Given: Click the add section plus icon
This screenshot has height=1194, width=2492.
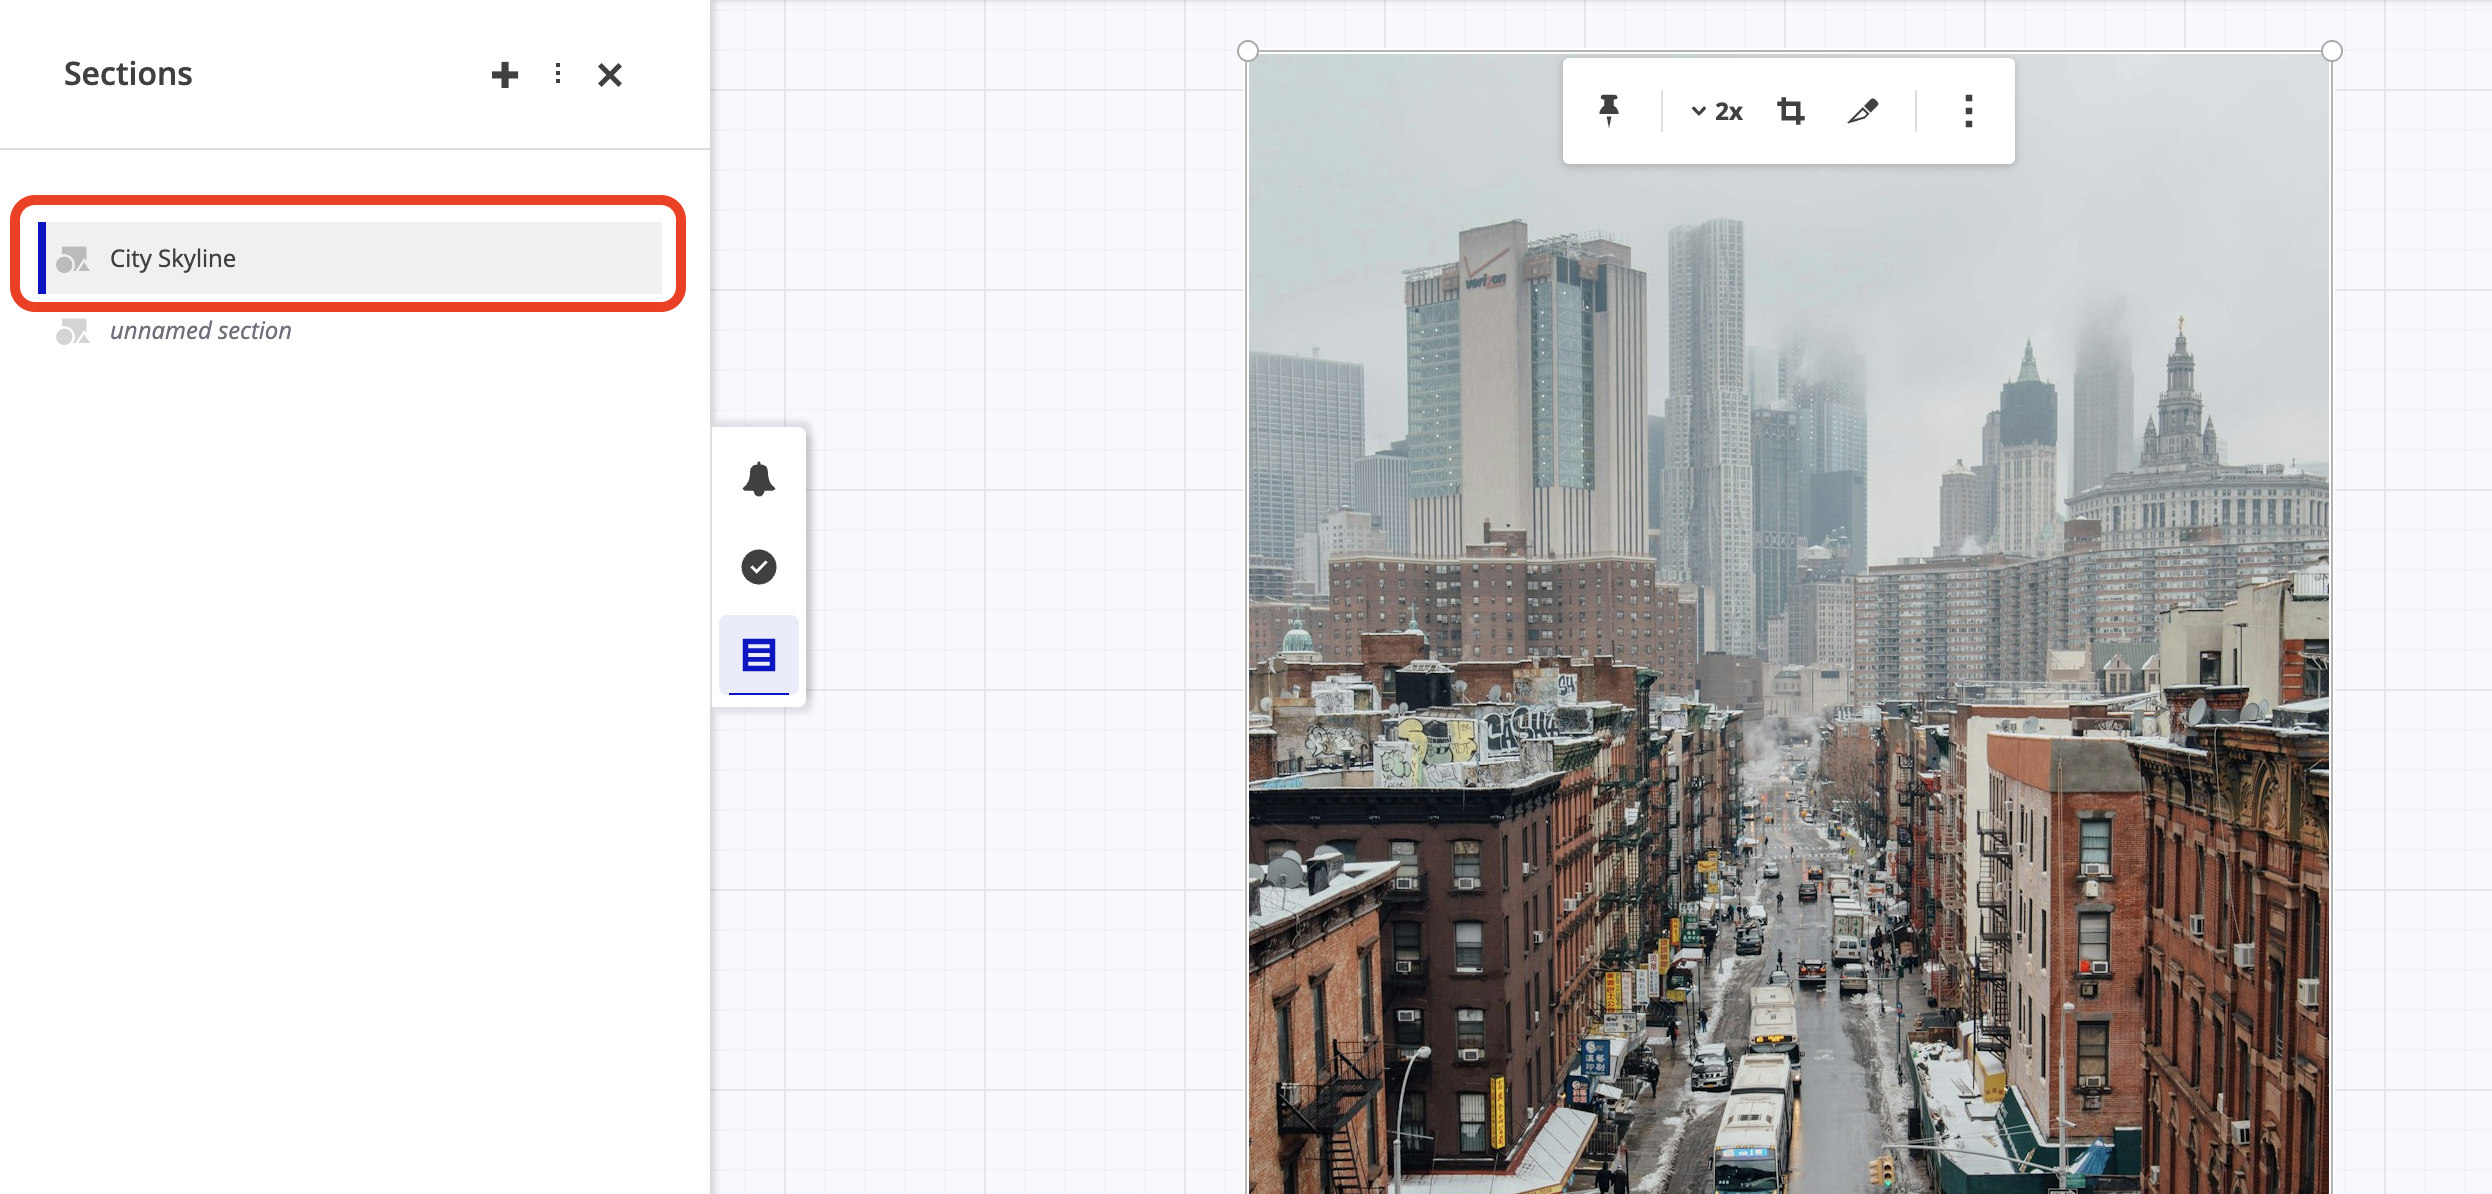Looking at the screenshot, I should (x=505, y=74).
